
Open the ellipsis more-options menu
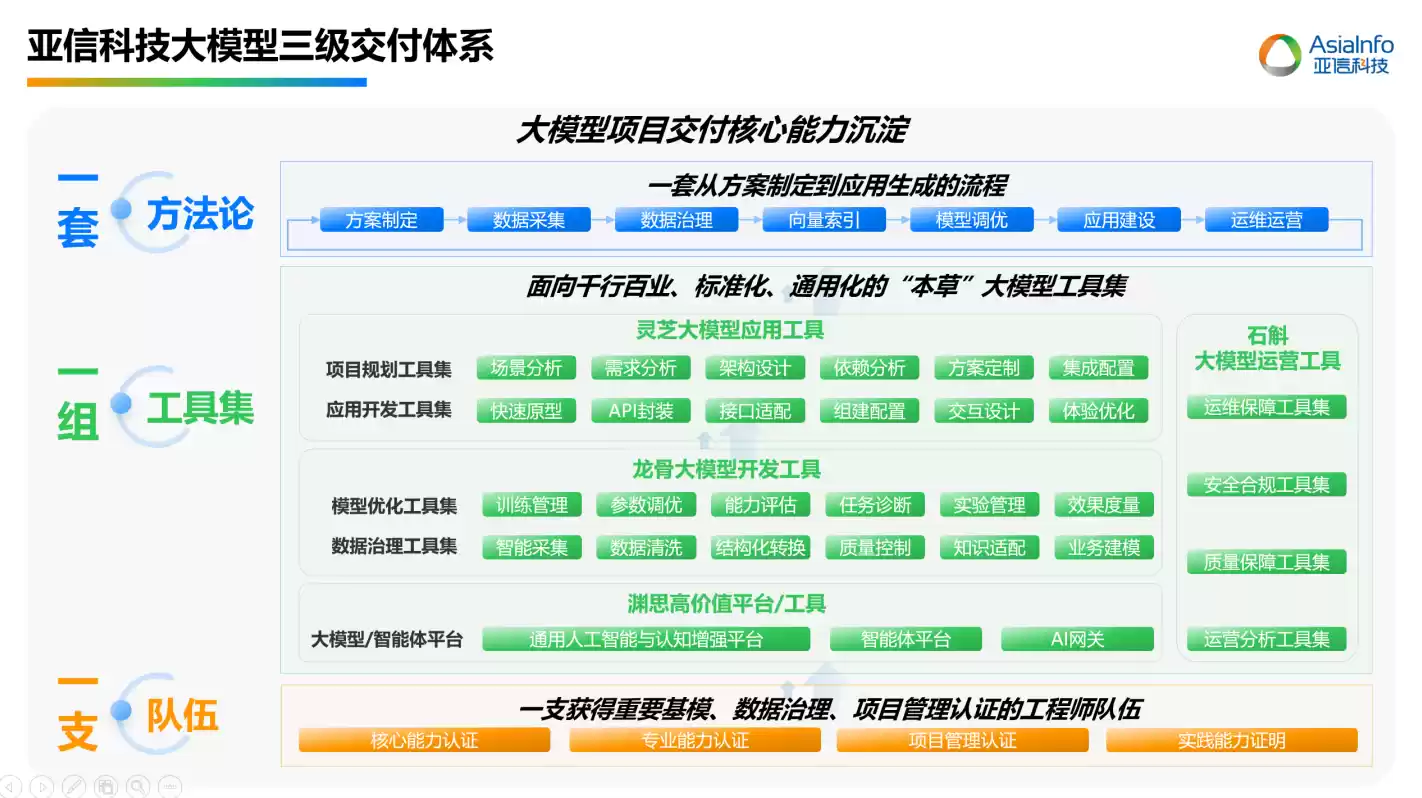(x=170, y=786)
